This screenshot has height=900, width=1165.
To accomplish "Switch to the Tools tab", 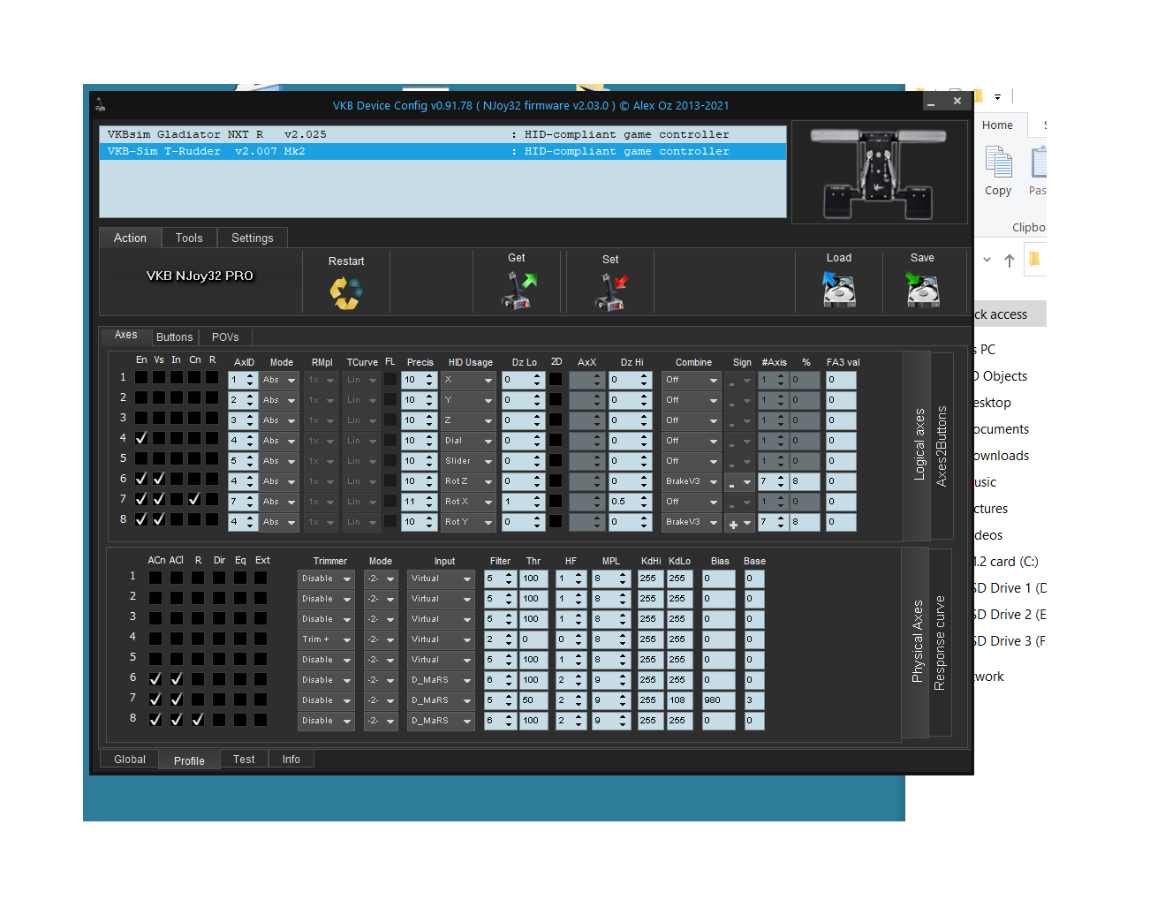I will pos(189,238).
